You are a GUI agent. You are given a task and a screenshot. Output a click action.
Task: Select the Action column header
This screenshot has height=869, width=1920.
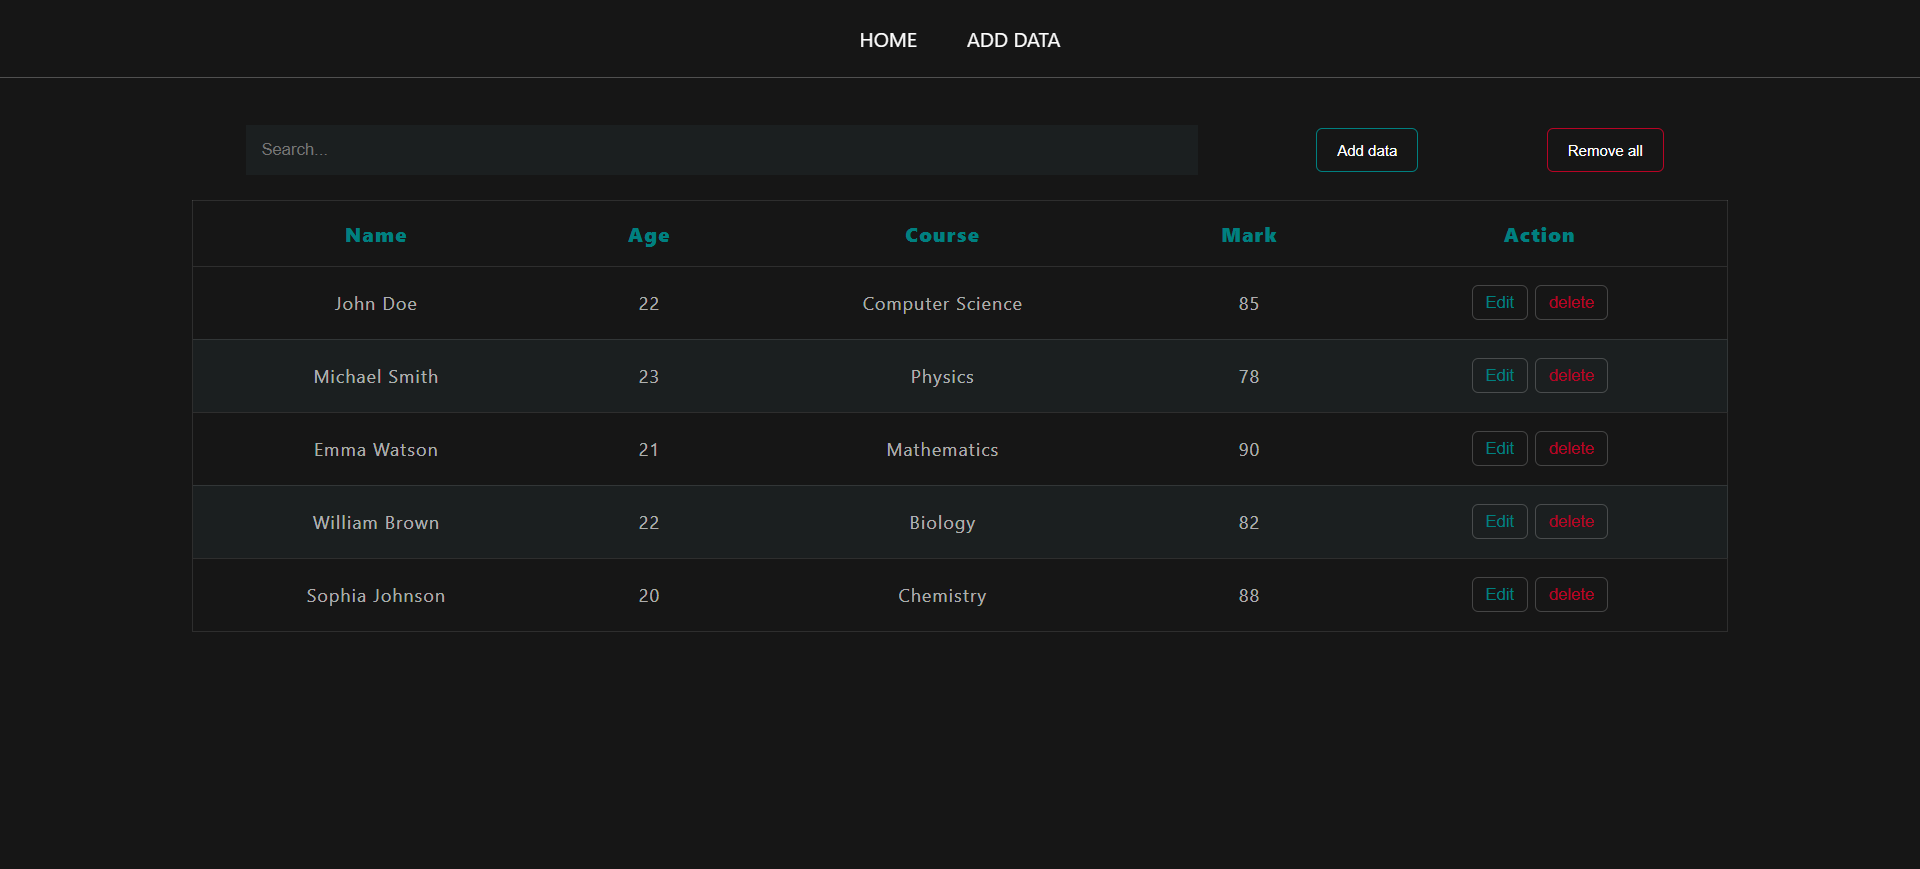[x=1539, y=235]
